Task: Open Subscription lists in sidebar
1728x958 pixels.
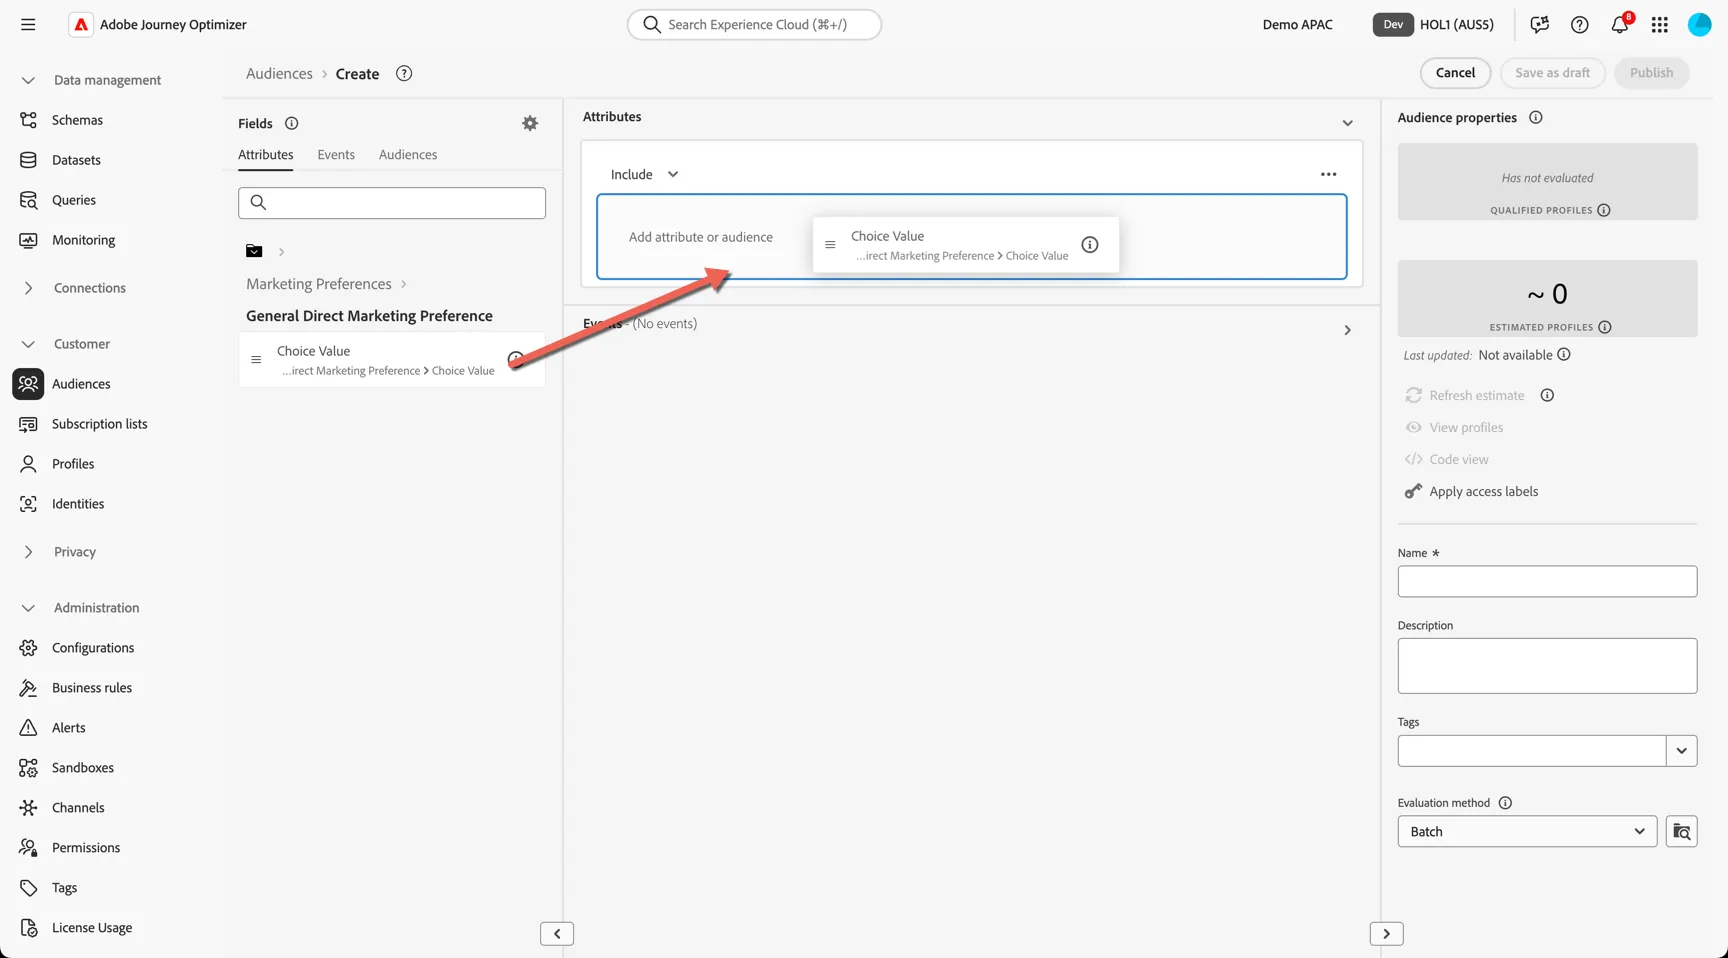Action: 99,424
